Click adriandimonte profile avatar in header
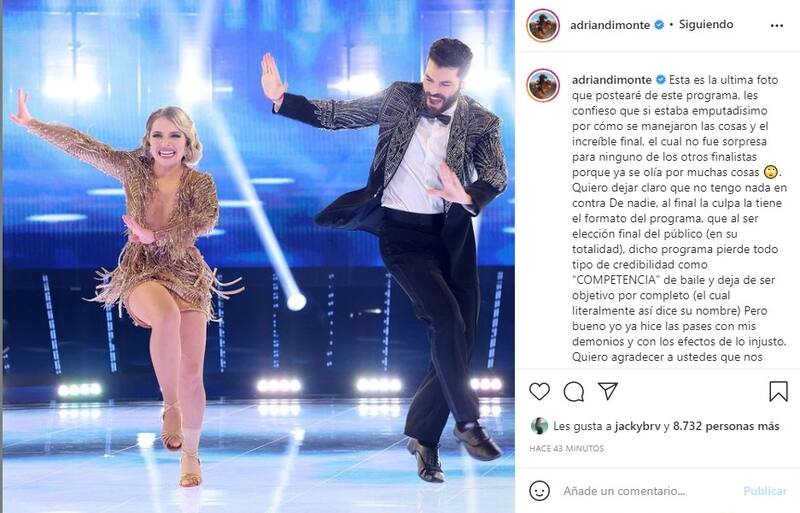Image resolution: width=800 pixels, height=513 pixels. point(543,25)
